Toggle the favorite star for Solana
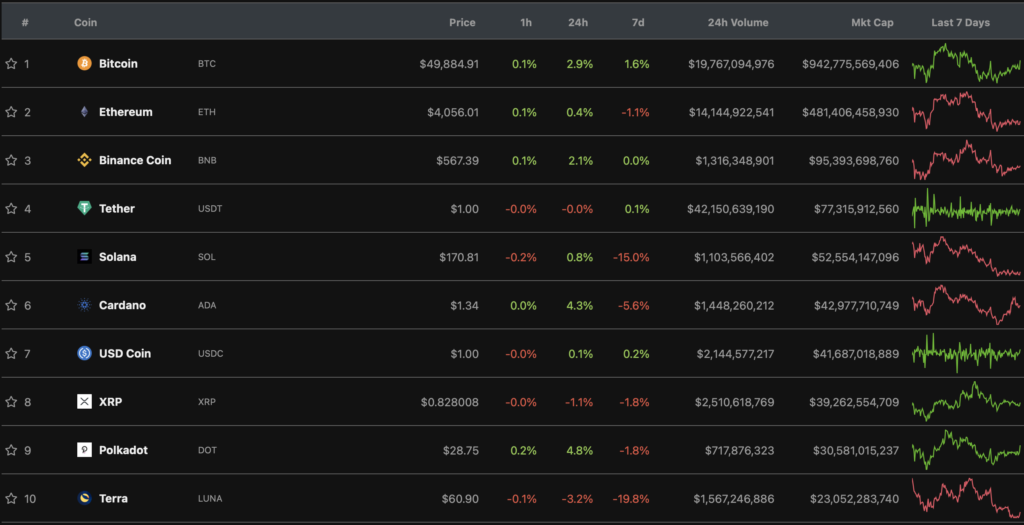This screenshot has width=1024, height=525. click(11, 257)
